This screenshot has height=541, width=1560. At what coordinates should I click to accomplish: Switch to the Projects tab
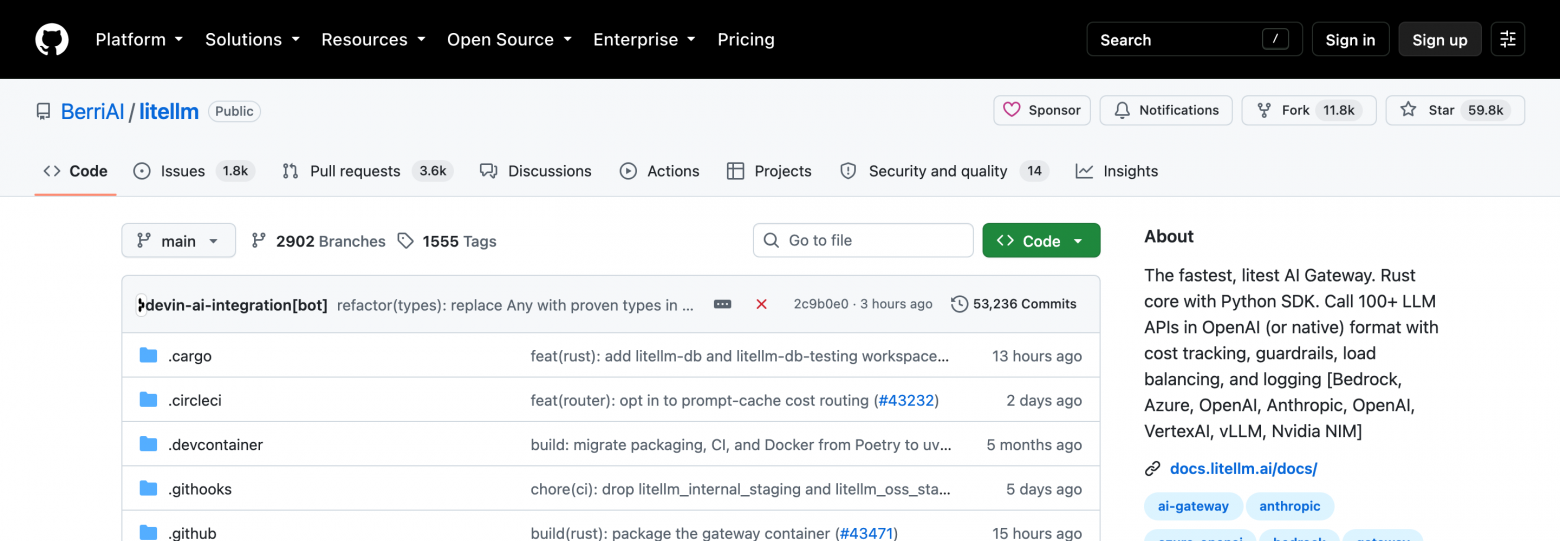(x=769, y=171)
